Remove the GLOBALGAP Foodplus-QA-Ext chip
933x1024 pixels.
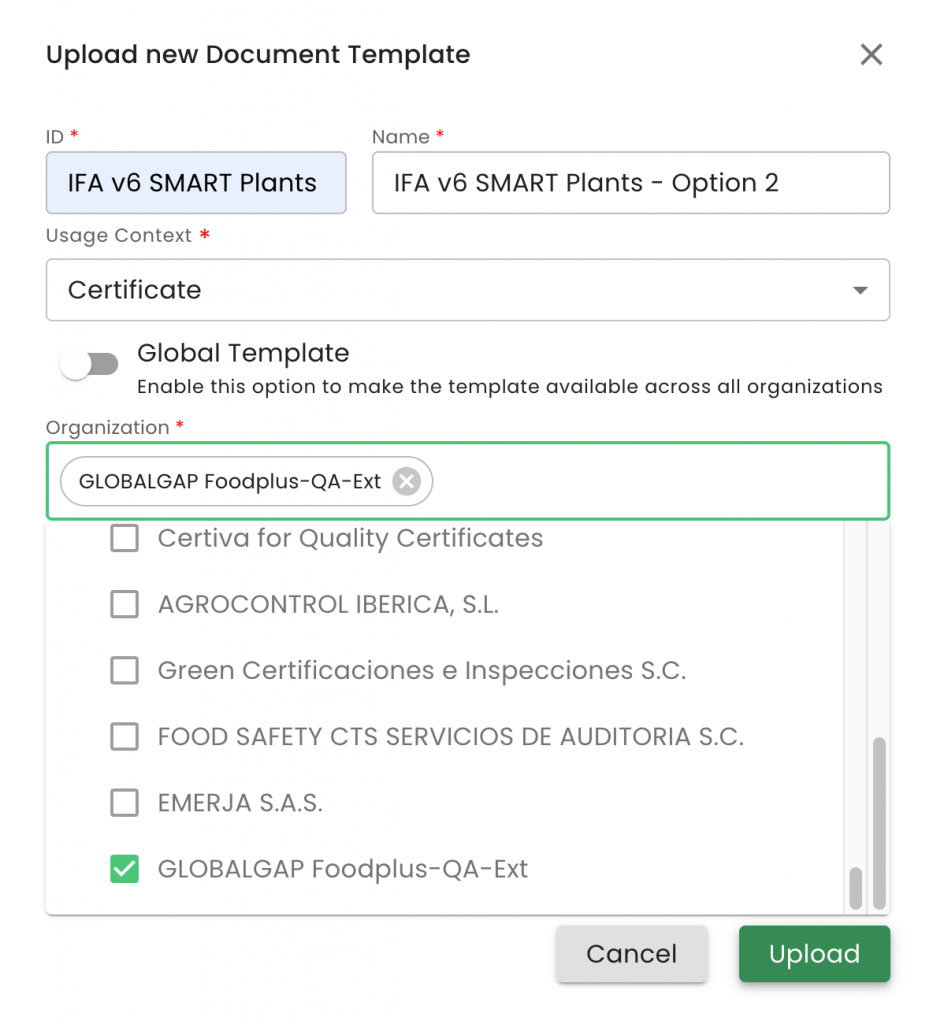[x=406, y=482]
